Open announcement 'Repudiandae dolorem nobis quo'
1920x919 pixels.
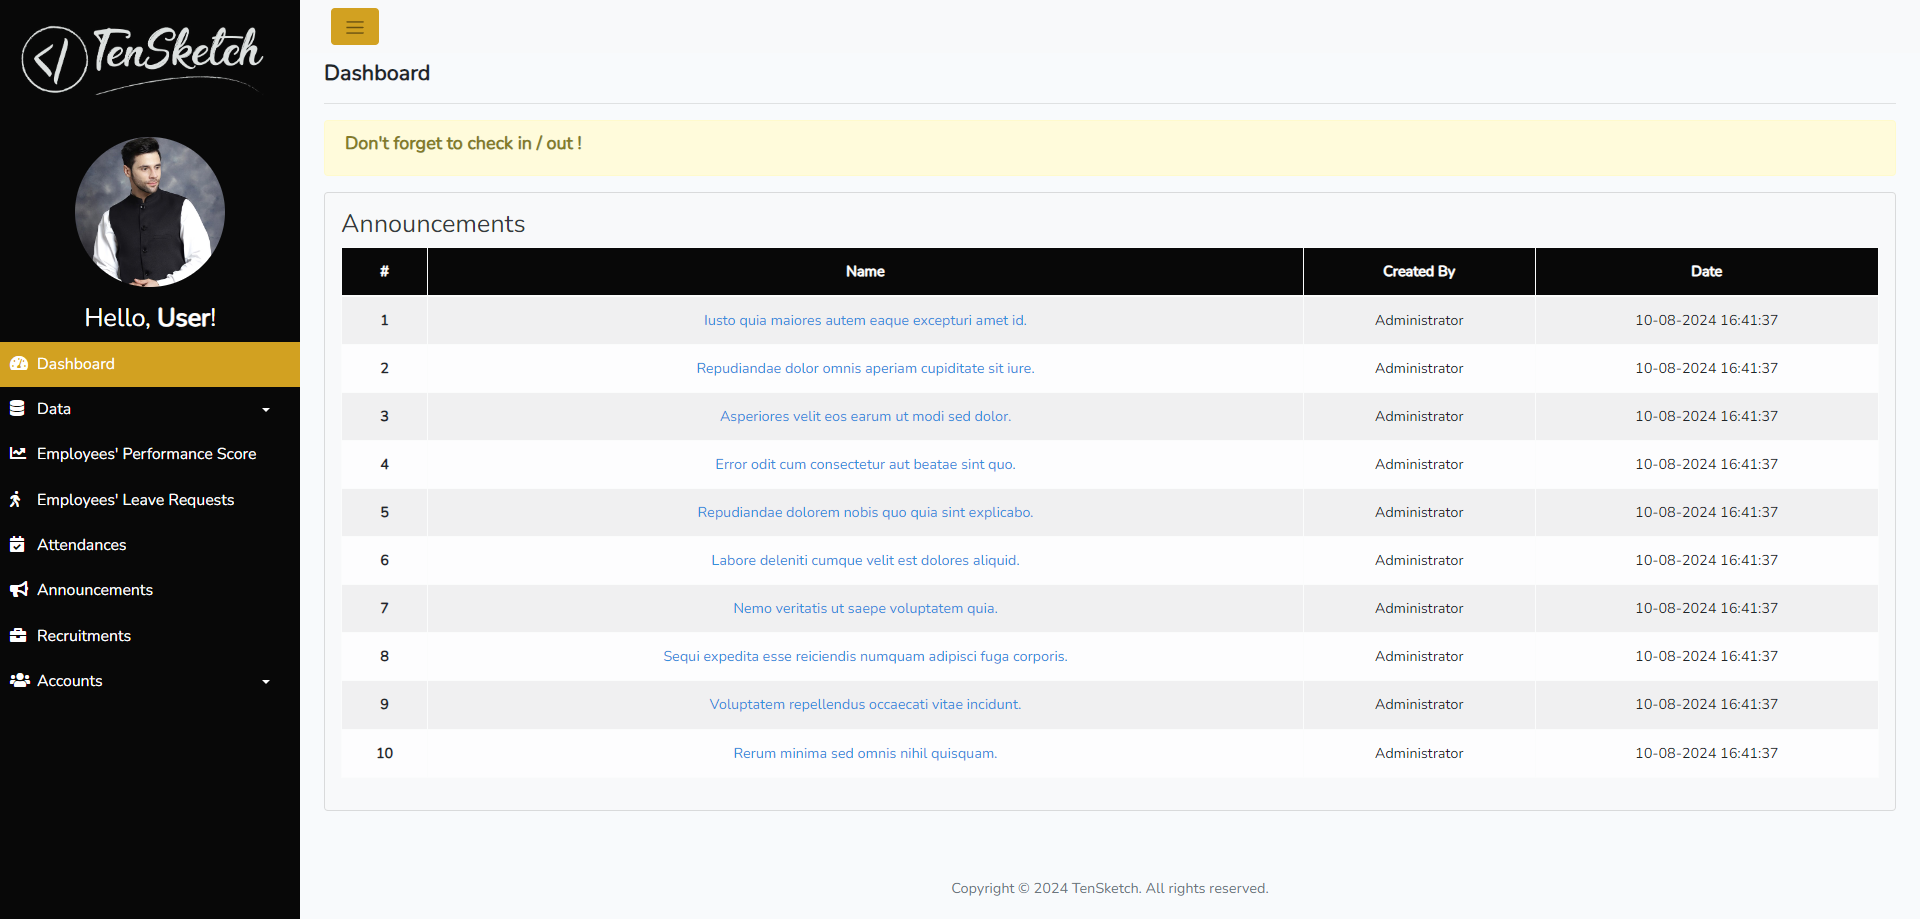(865, 512)
